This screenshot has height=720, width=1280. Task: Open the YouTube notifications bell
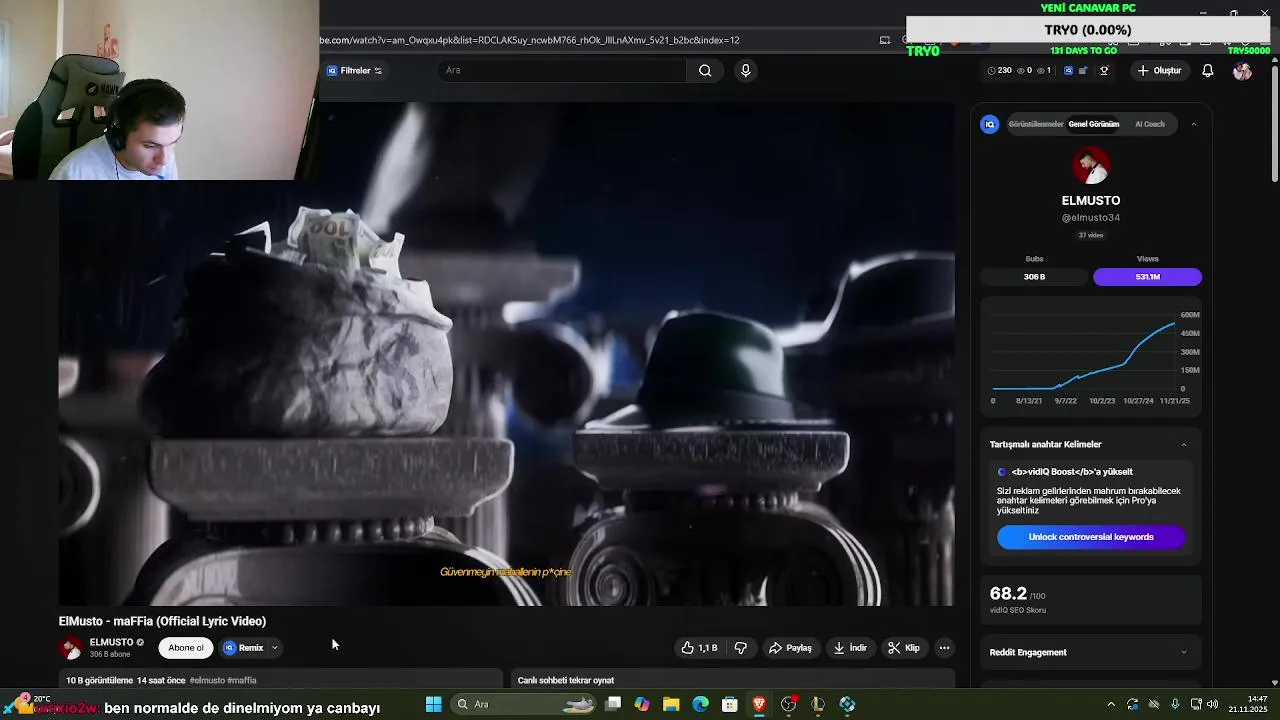point(1207,70)
